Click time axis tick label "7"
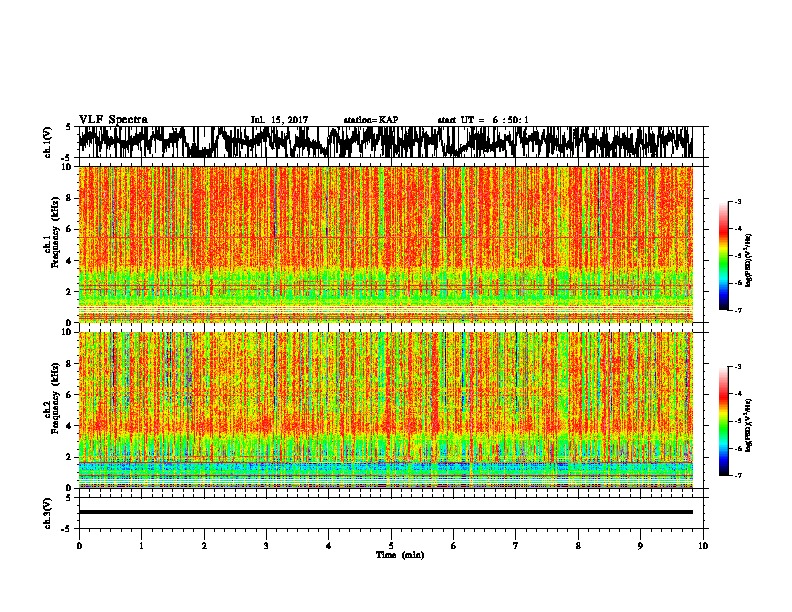 (x=516, y=546)
